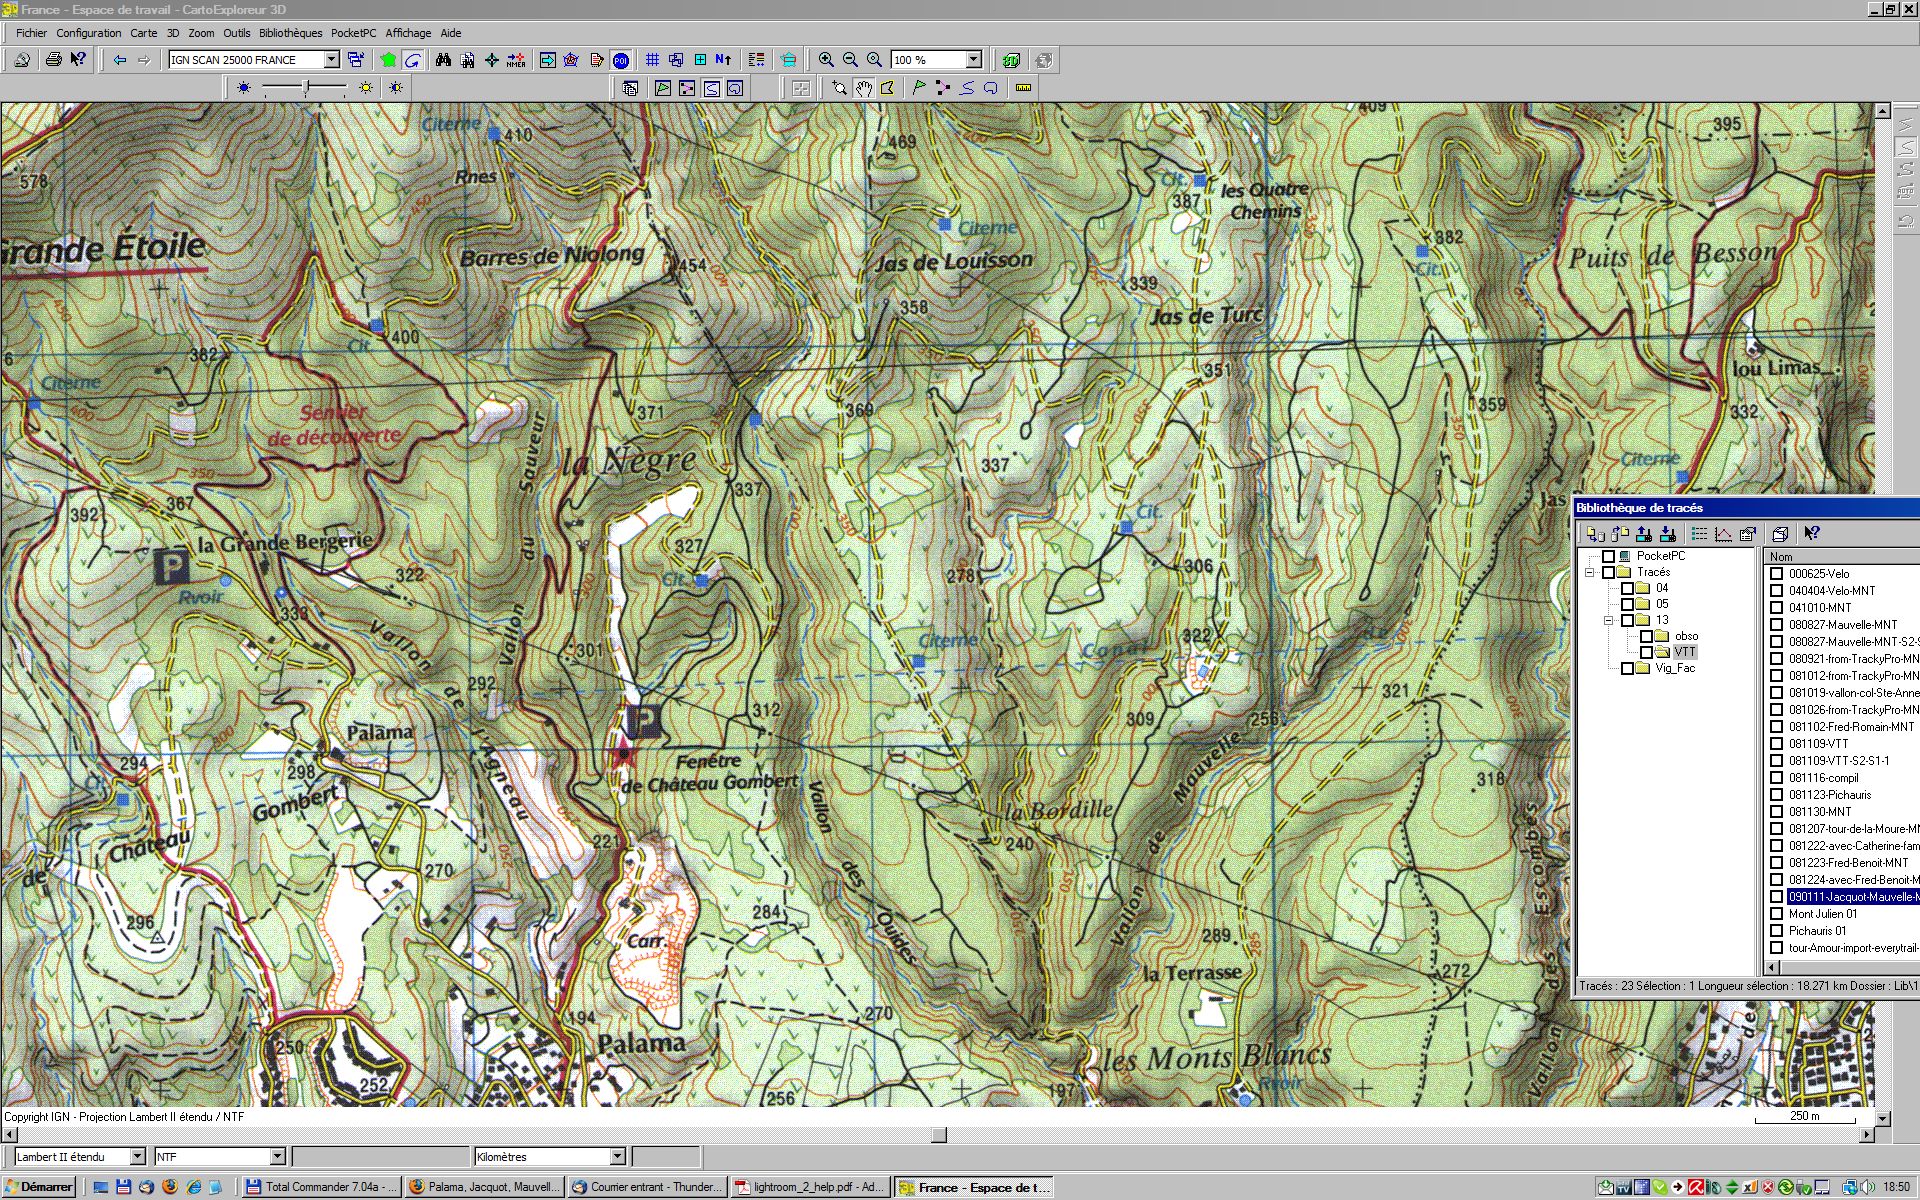Screen dimensions: 1920x1200
Task: Click the map brightness slider handle
Action: point(305,88)
